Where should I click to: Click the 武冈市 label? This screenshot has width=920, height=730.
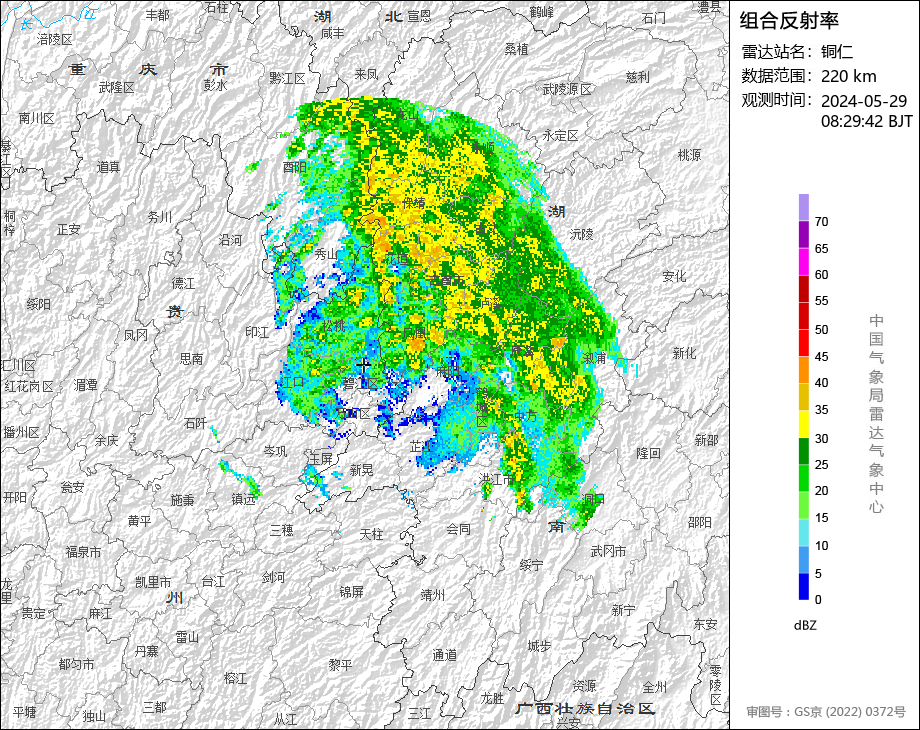pos(608,551)
